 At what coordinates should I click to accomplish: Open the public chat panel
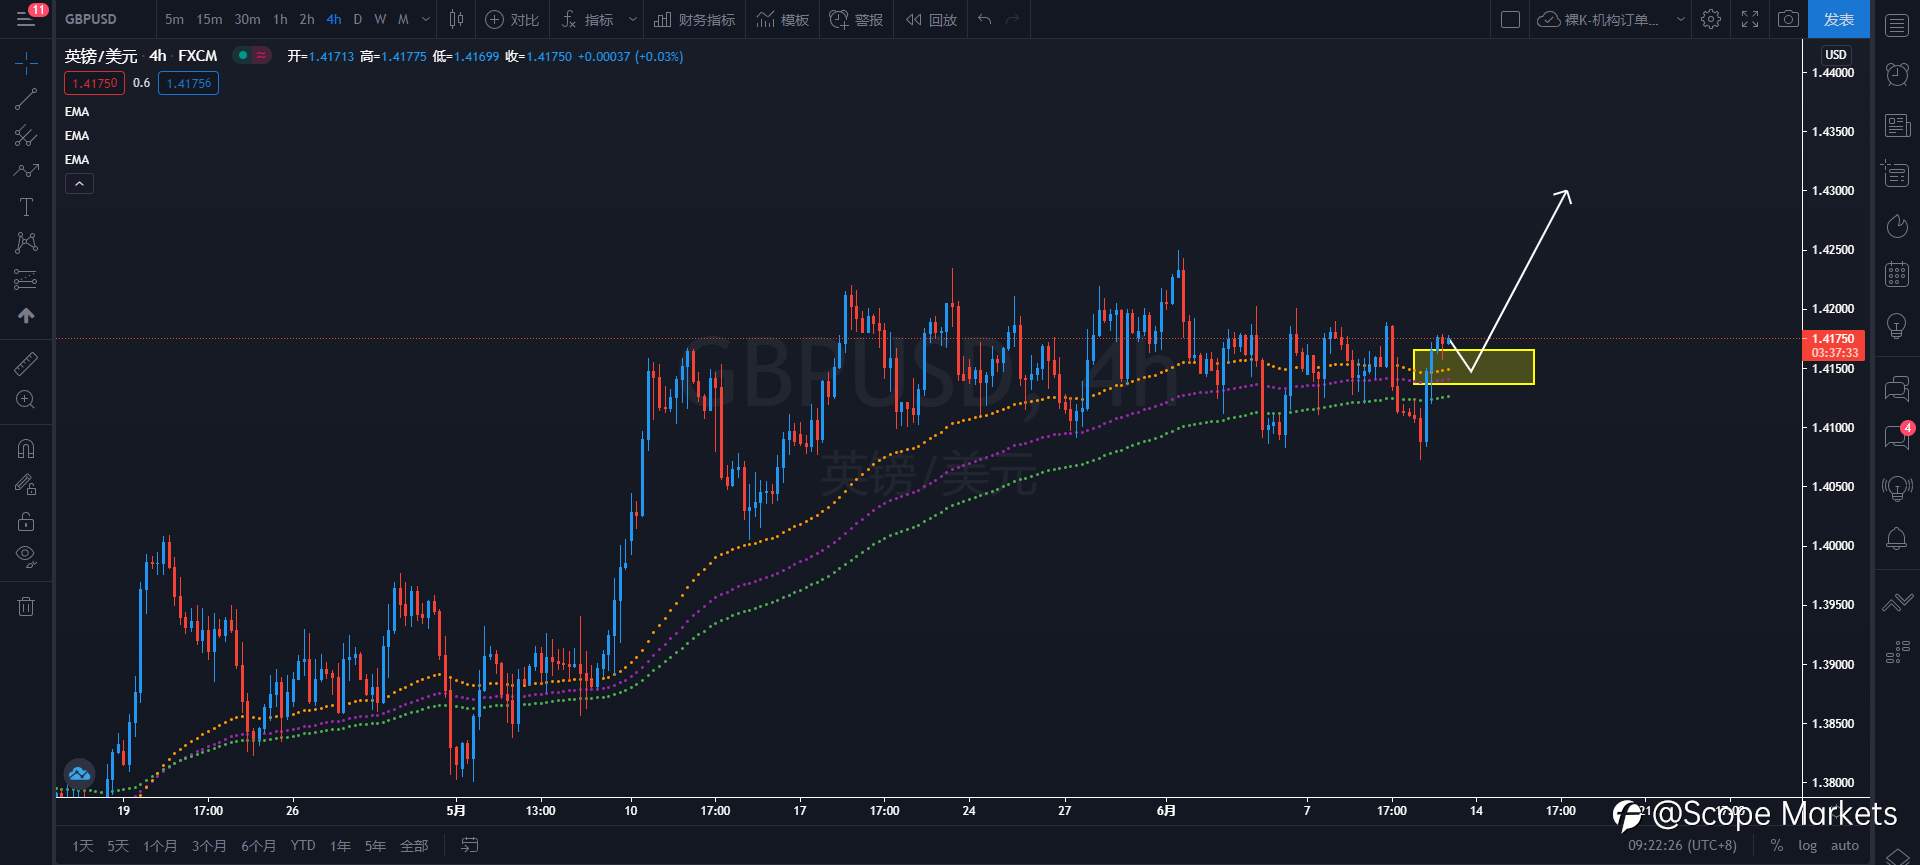click(x=1897, y=388)
